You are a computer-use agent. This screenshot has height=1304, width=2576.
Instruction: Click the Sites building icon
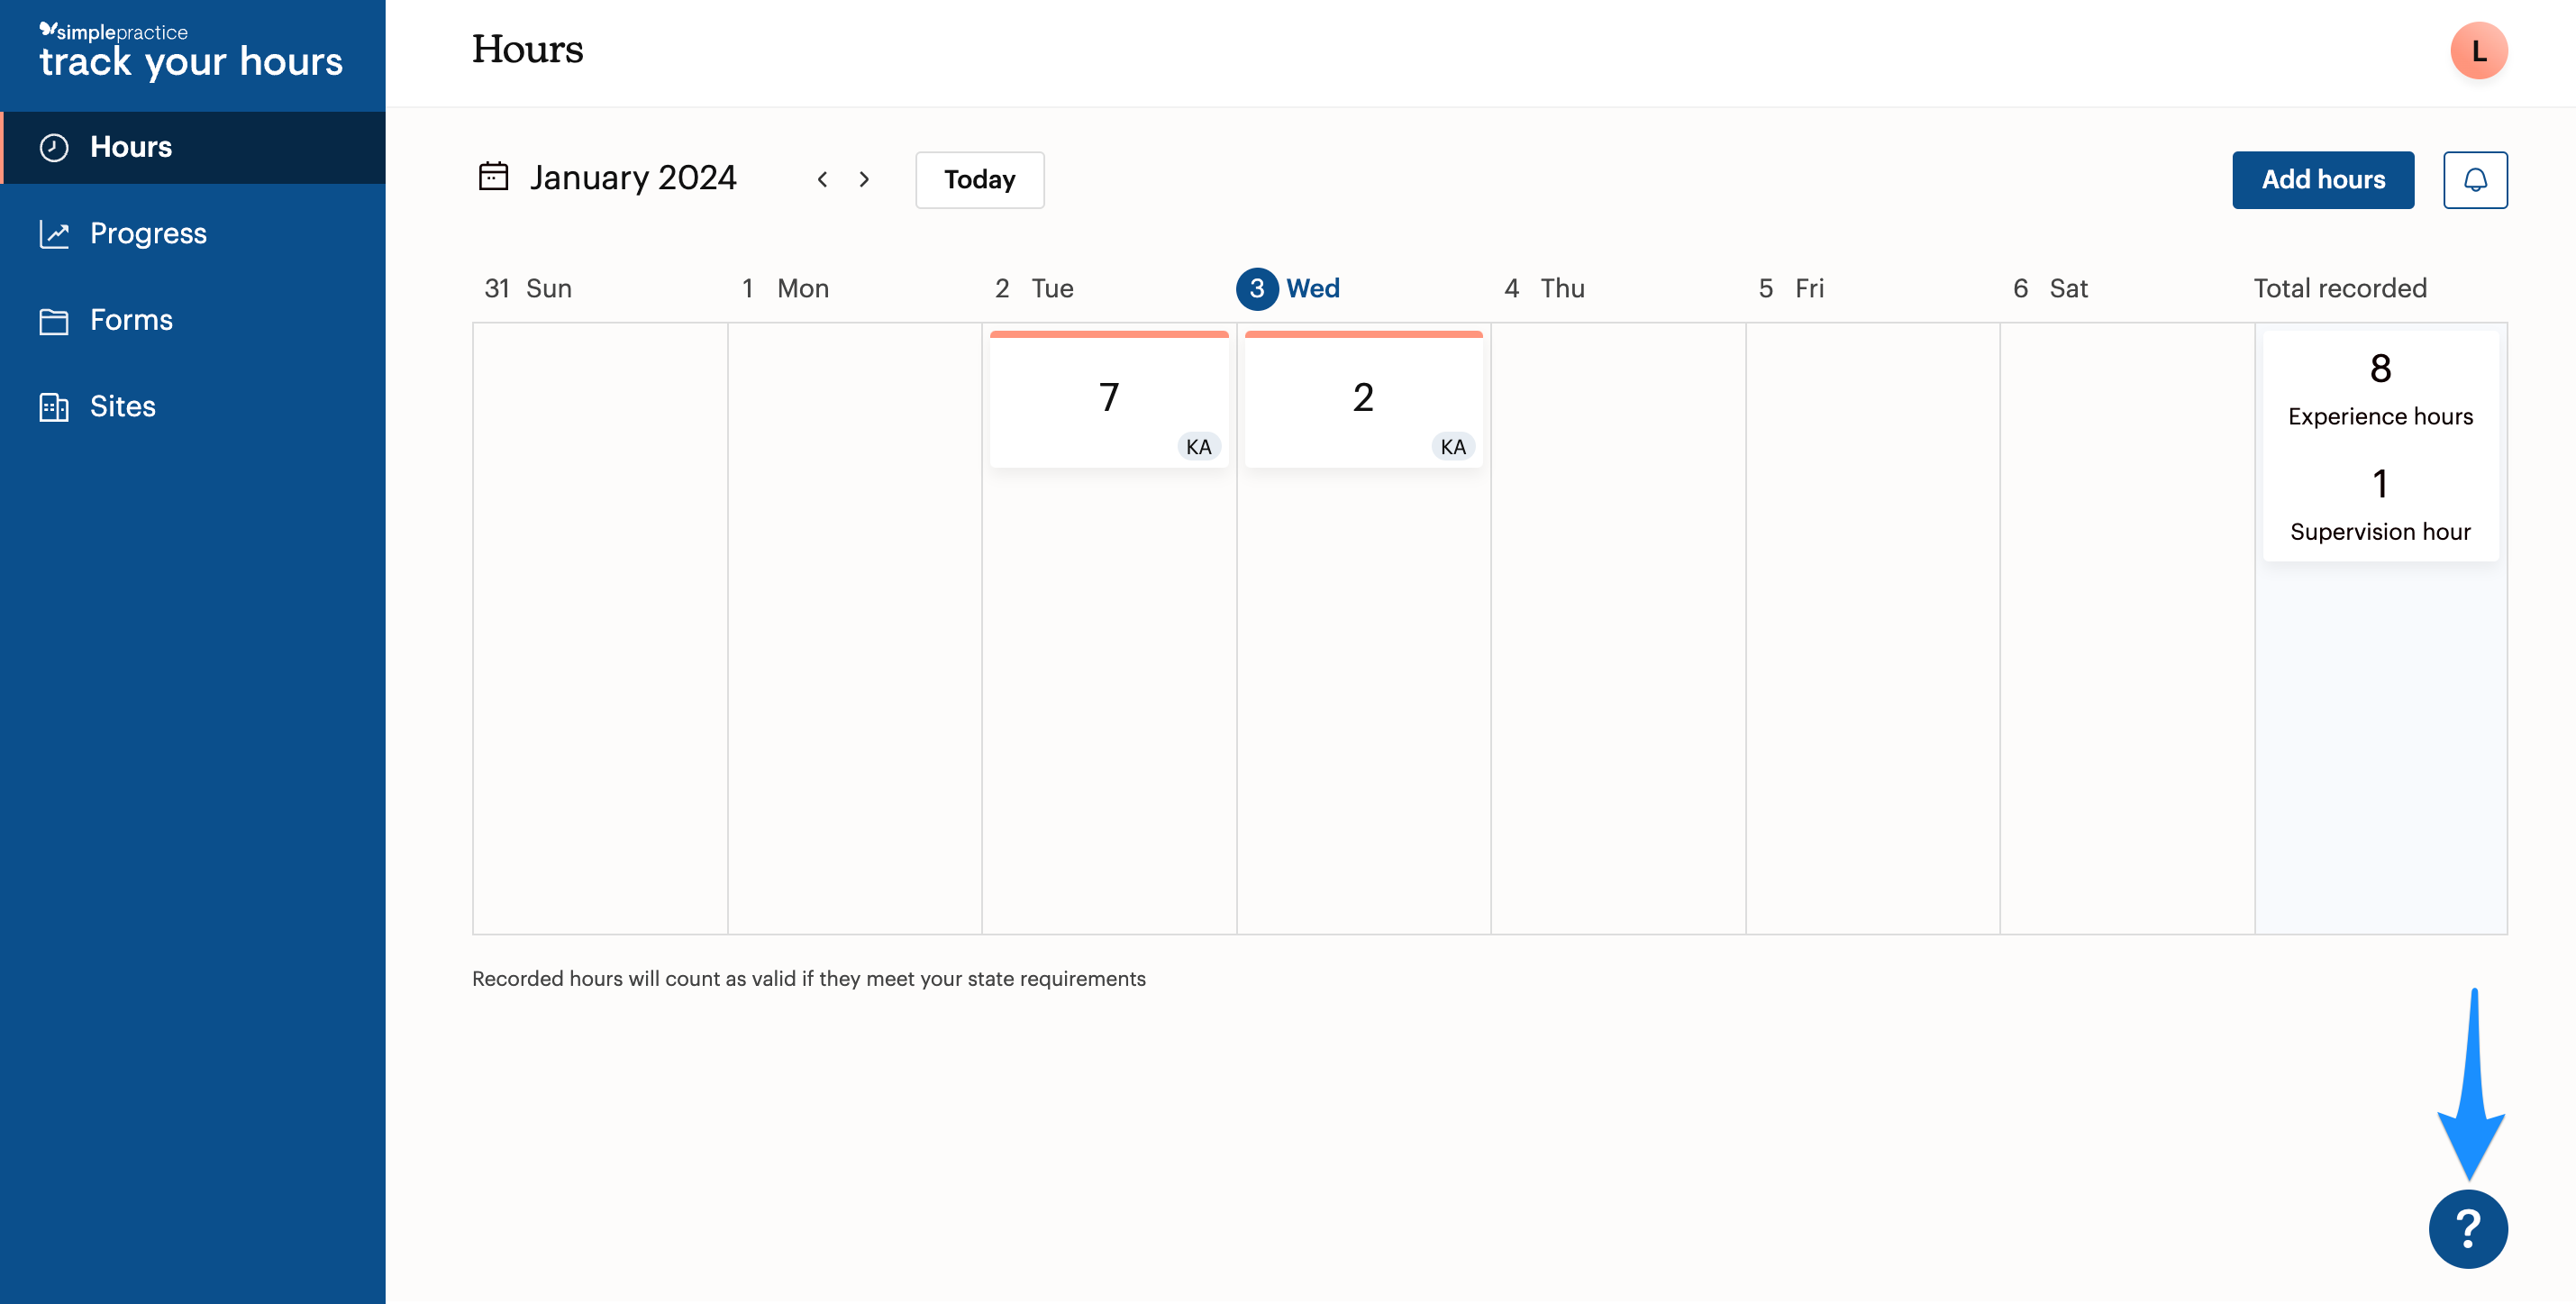(x=54, y=407)
